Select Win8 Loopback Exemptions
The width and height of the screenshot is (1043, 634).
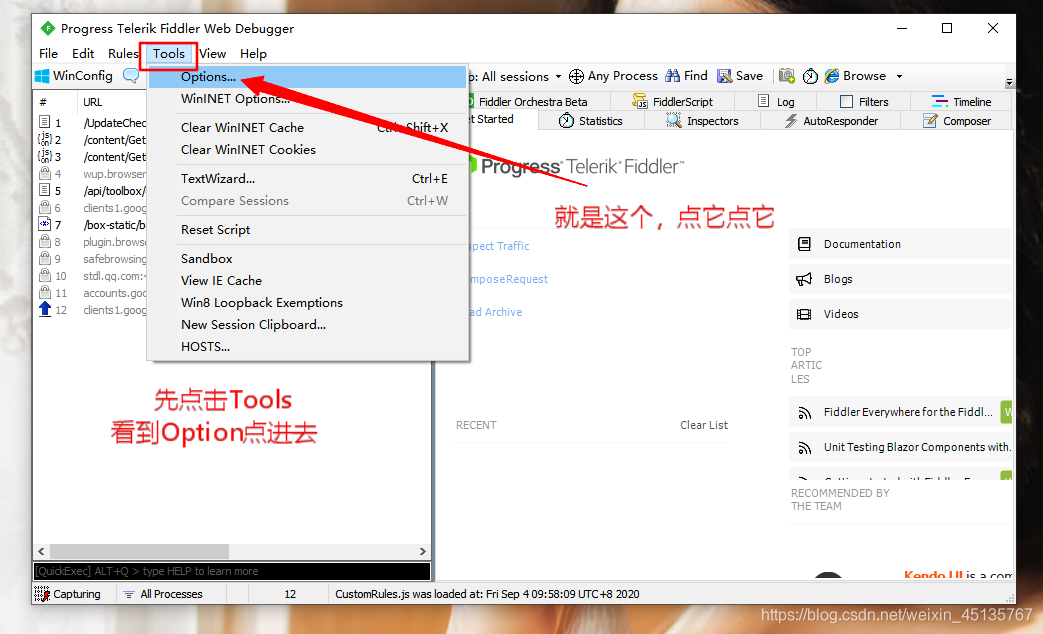tap(307, 303)
